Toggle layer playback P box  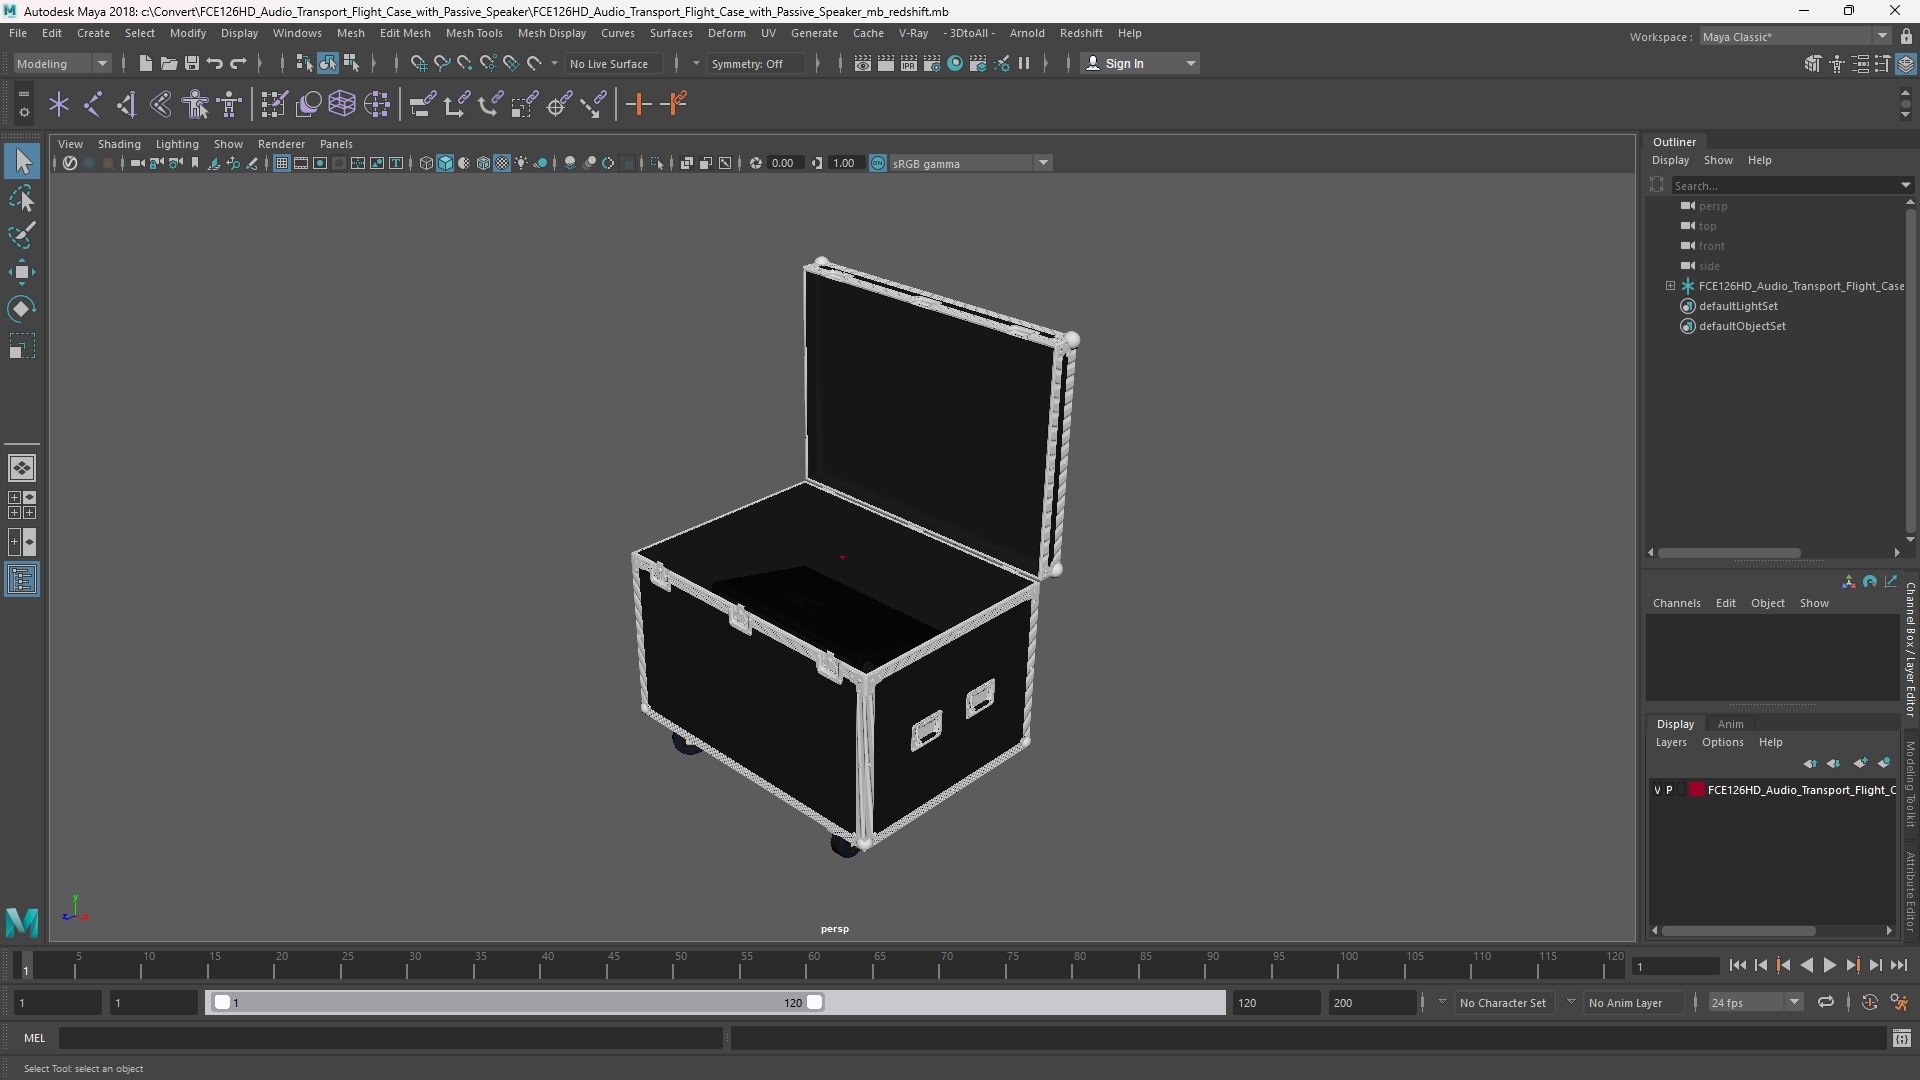click(x=1669, y=790)
